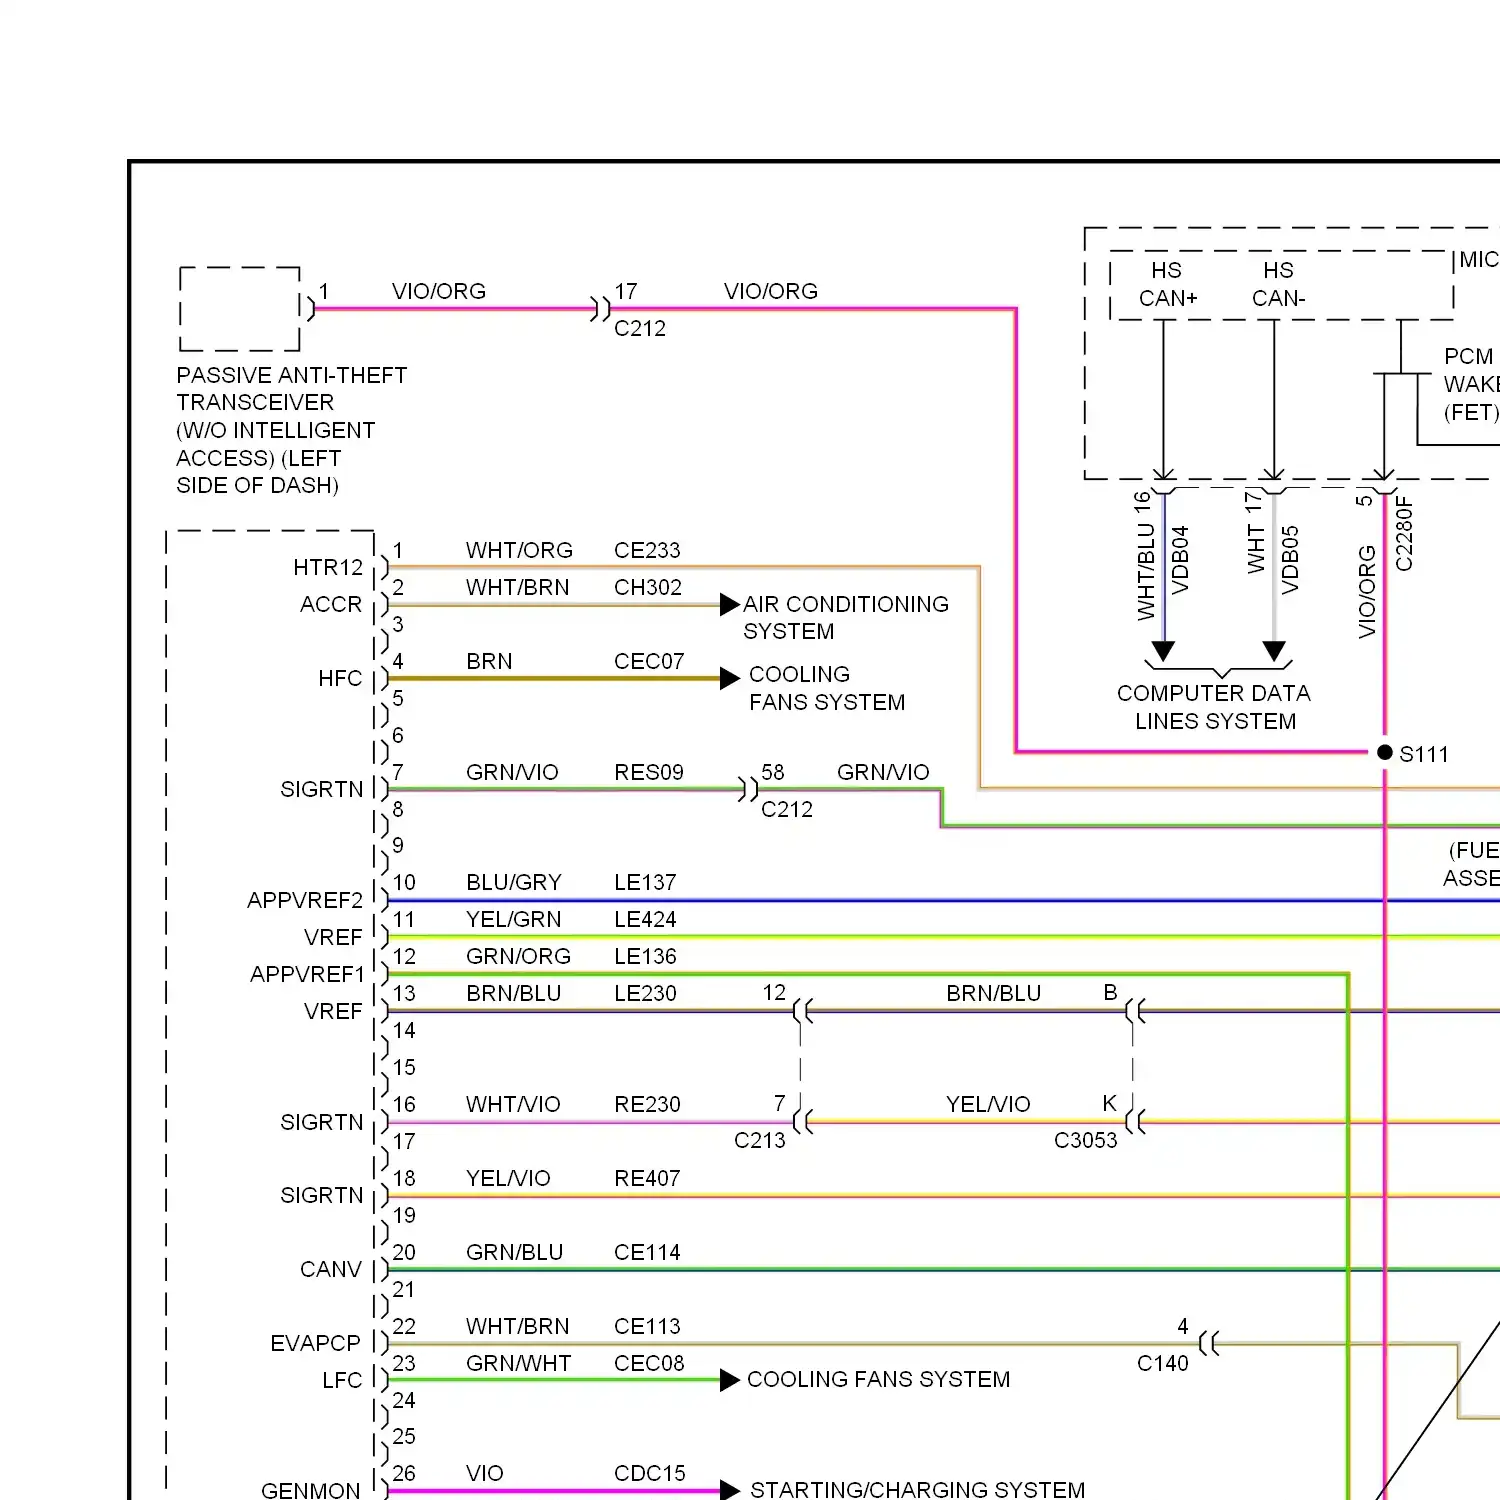Click the CANV pin name
The width and height of the screenshot is (1500, 1500).
pyautogui.click(x=331, y=1270)
